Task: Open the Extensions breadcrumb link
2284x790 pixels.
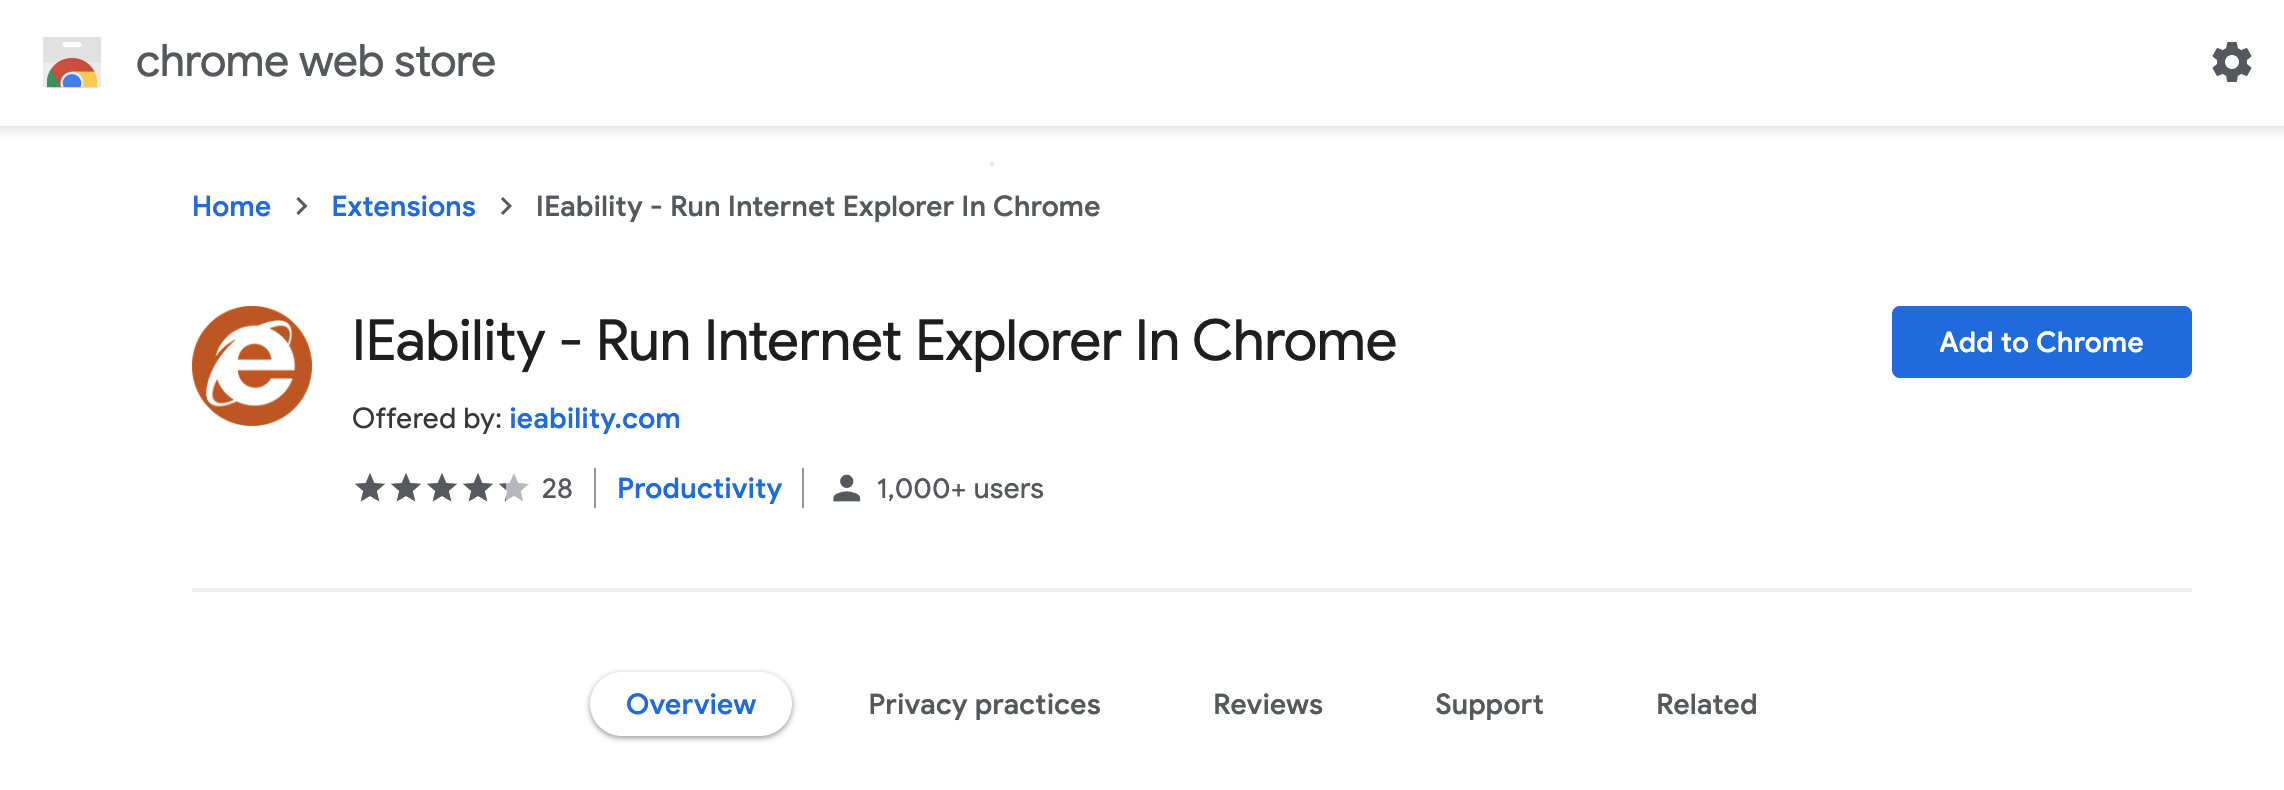Action: [403, 206]
